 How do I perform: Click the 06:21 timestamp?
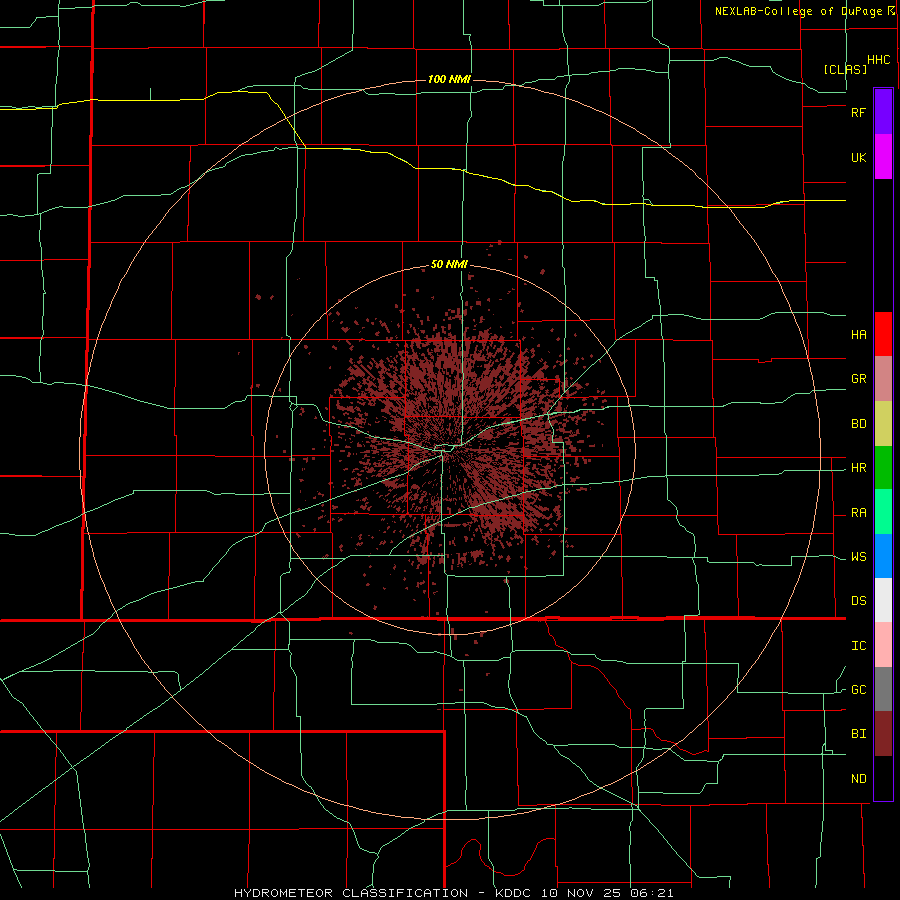(653, 893)
